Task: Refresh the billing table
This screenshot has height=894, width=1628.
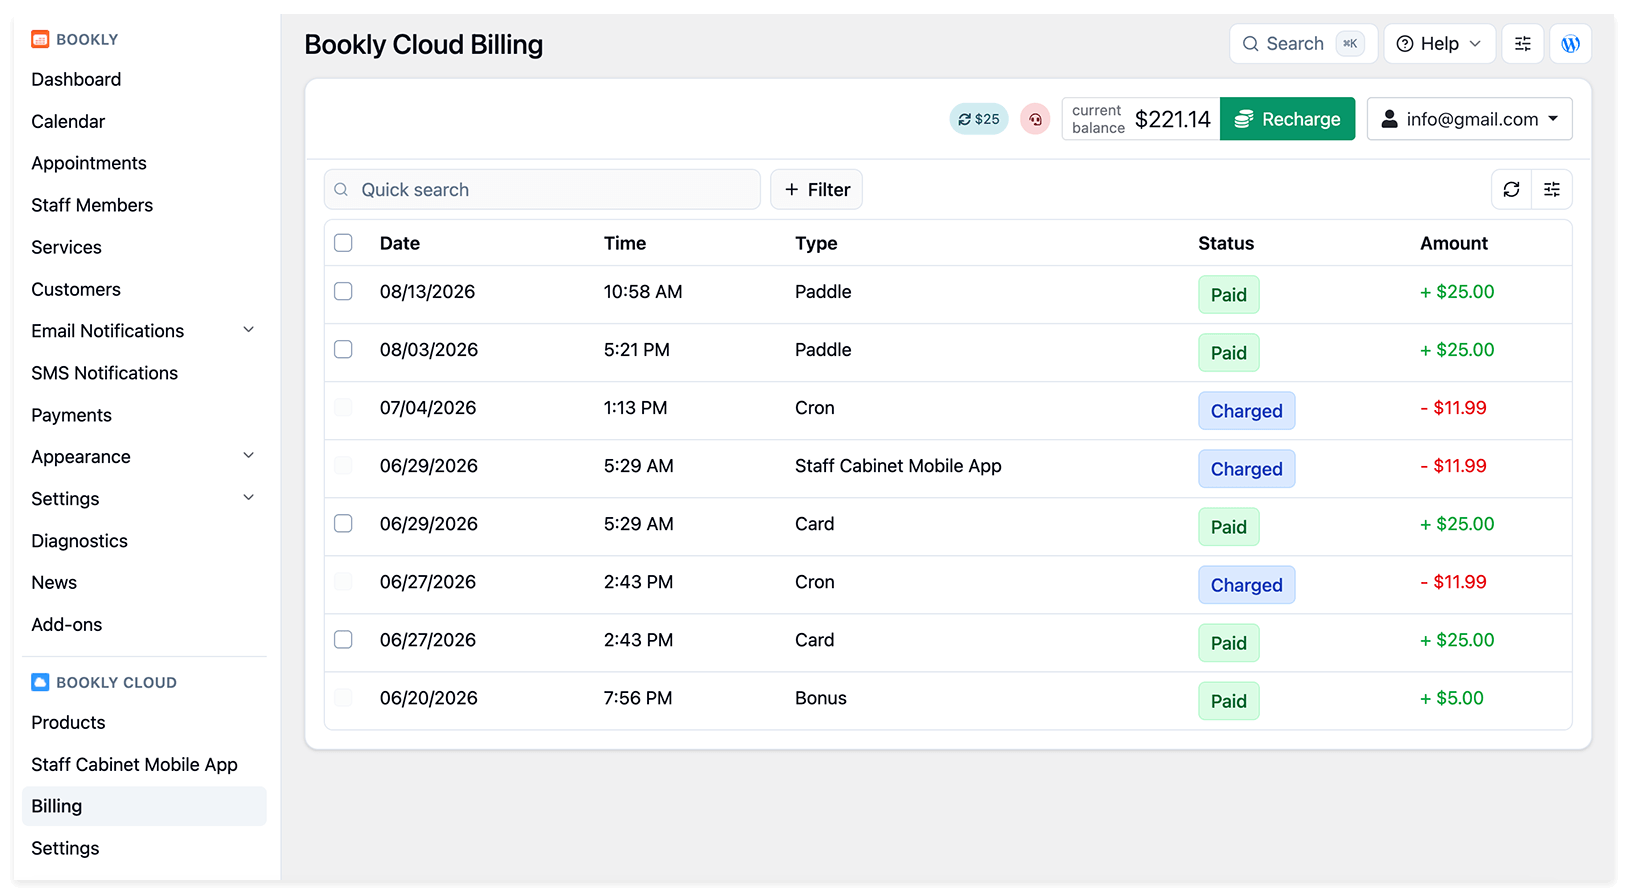Action: tap(1512, 189)
